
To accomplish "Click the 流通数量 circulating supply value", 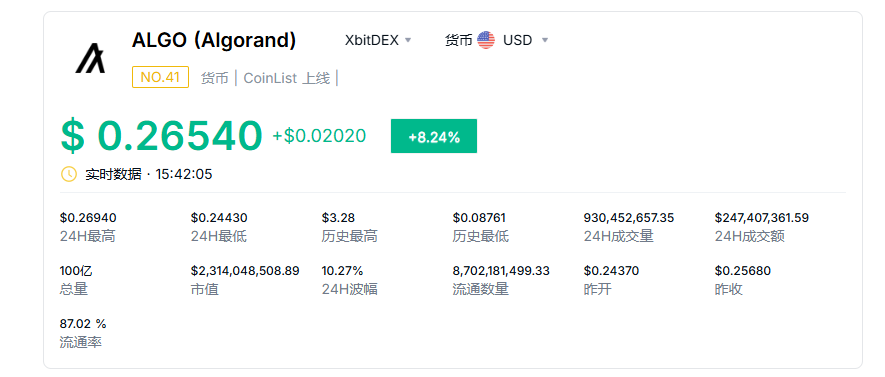I will (501, 271).
